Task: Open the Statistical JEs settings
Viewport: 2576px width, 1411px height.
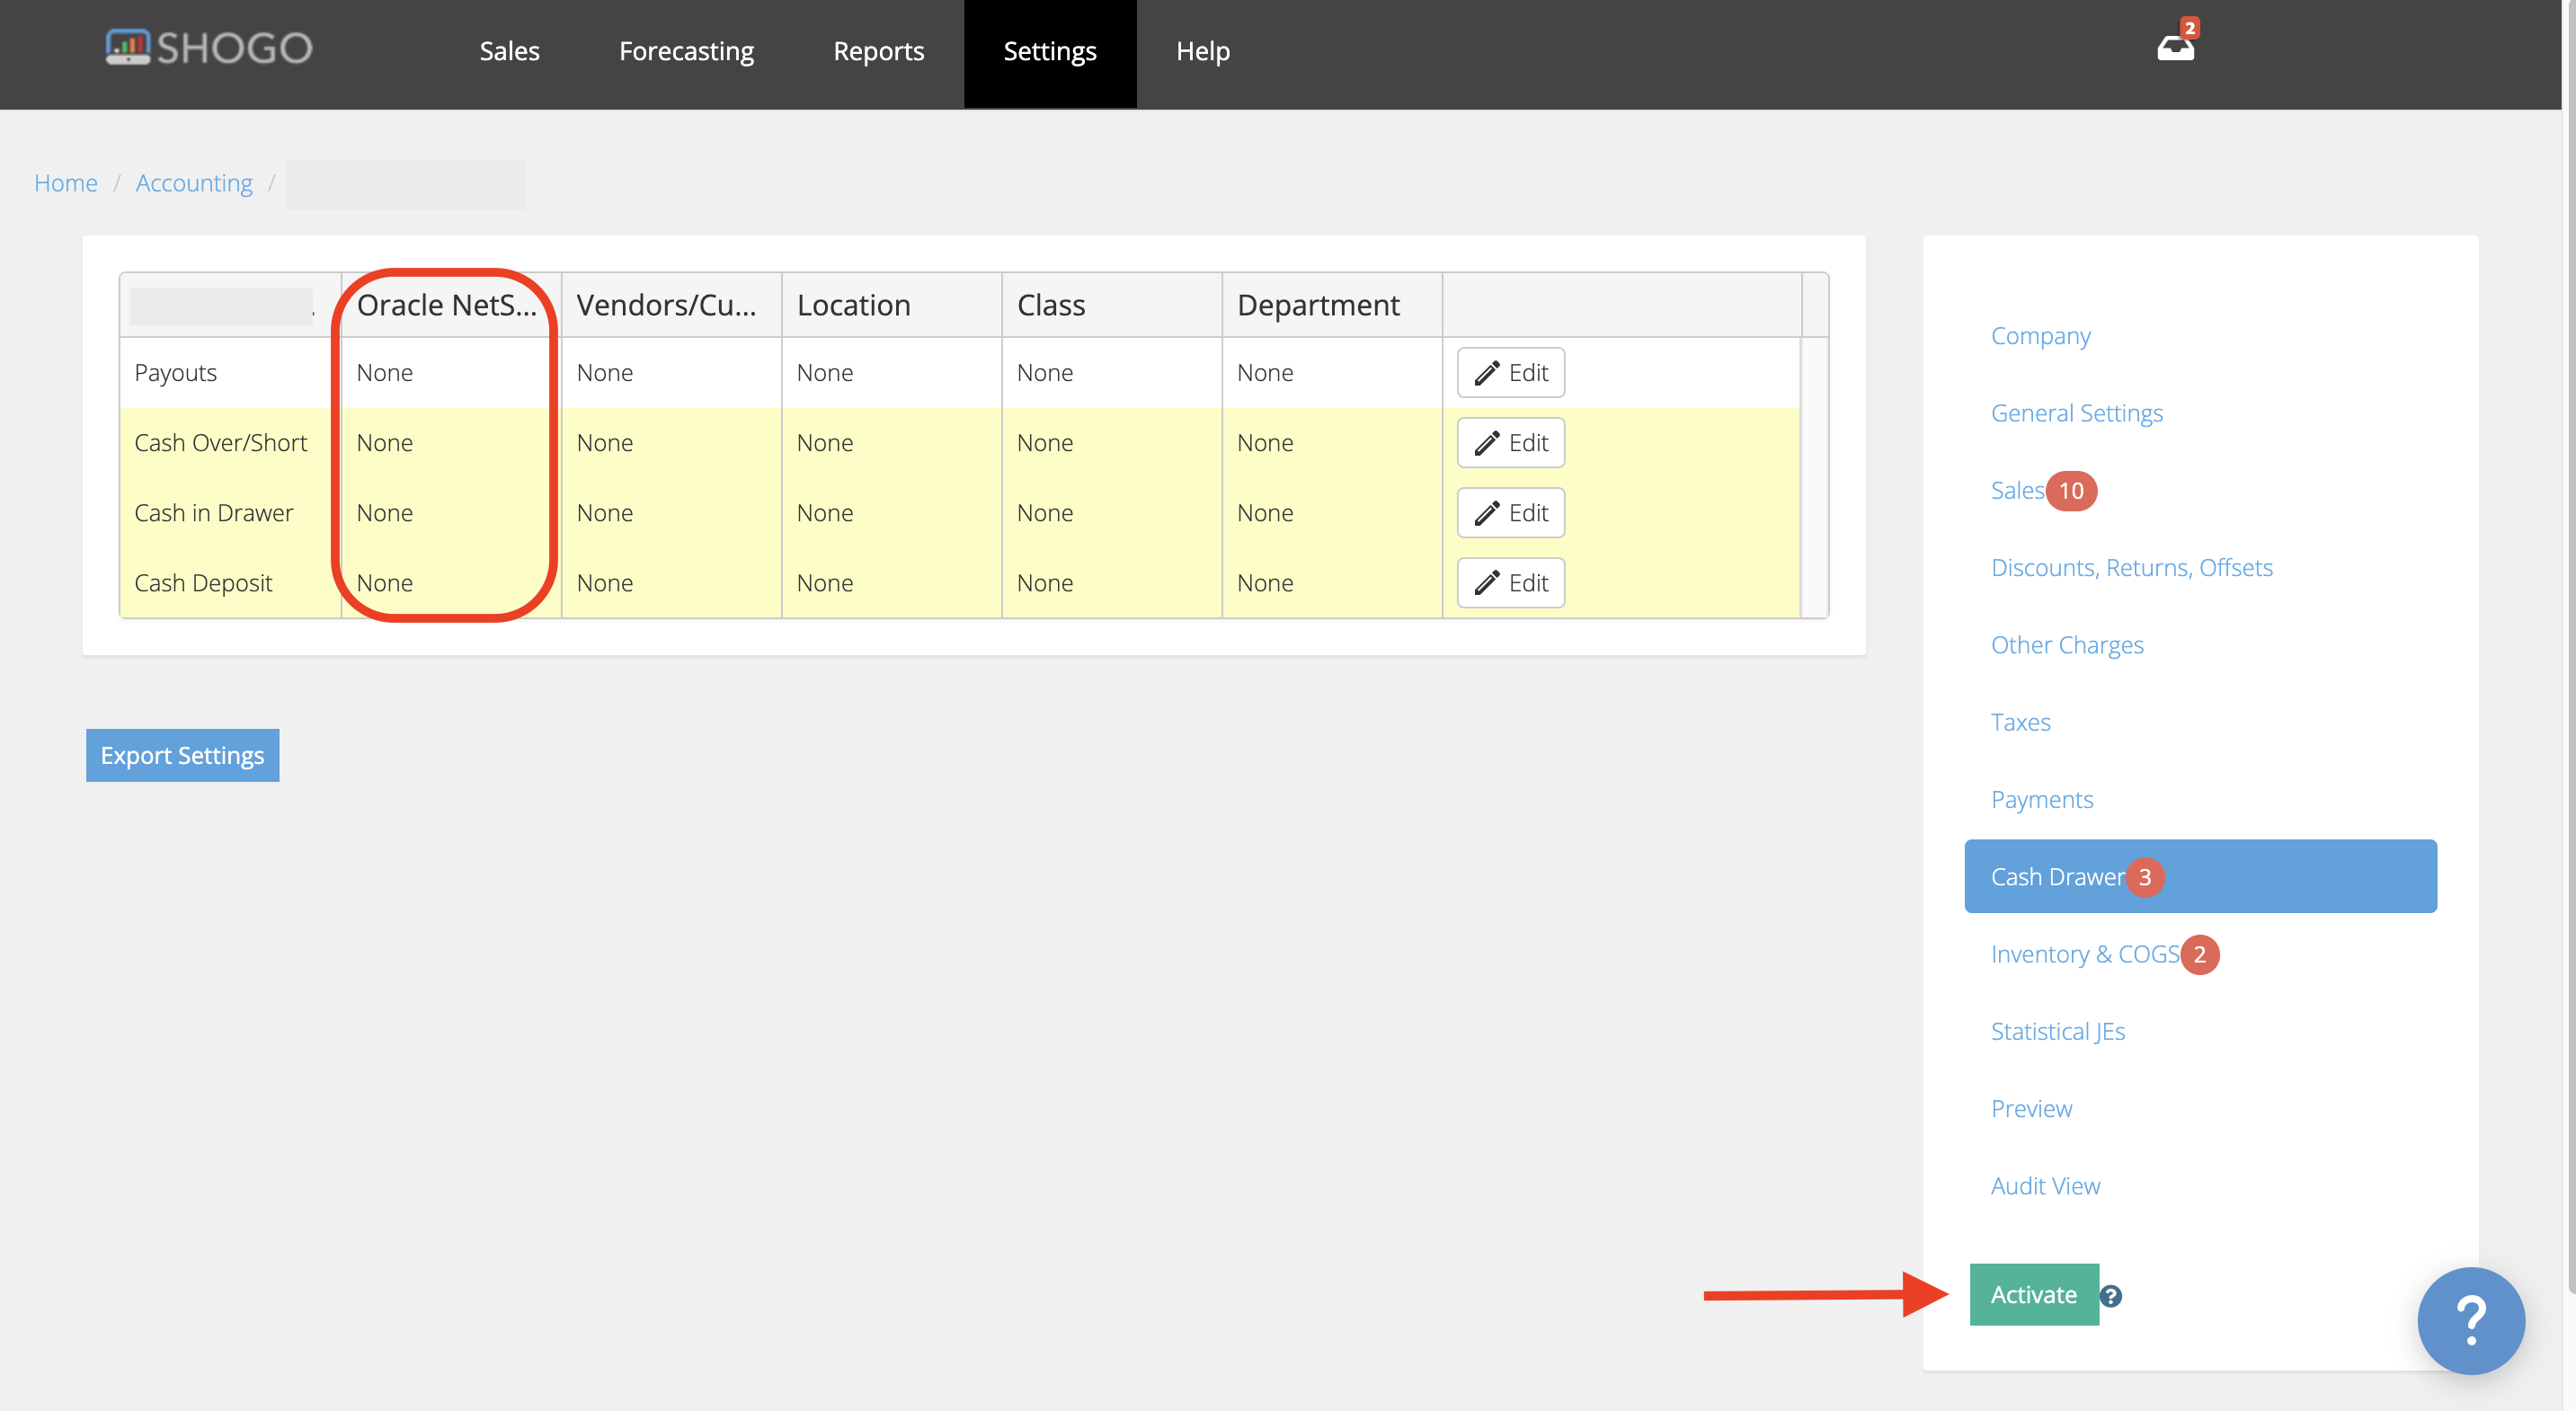Action: 2057,1031
